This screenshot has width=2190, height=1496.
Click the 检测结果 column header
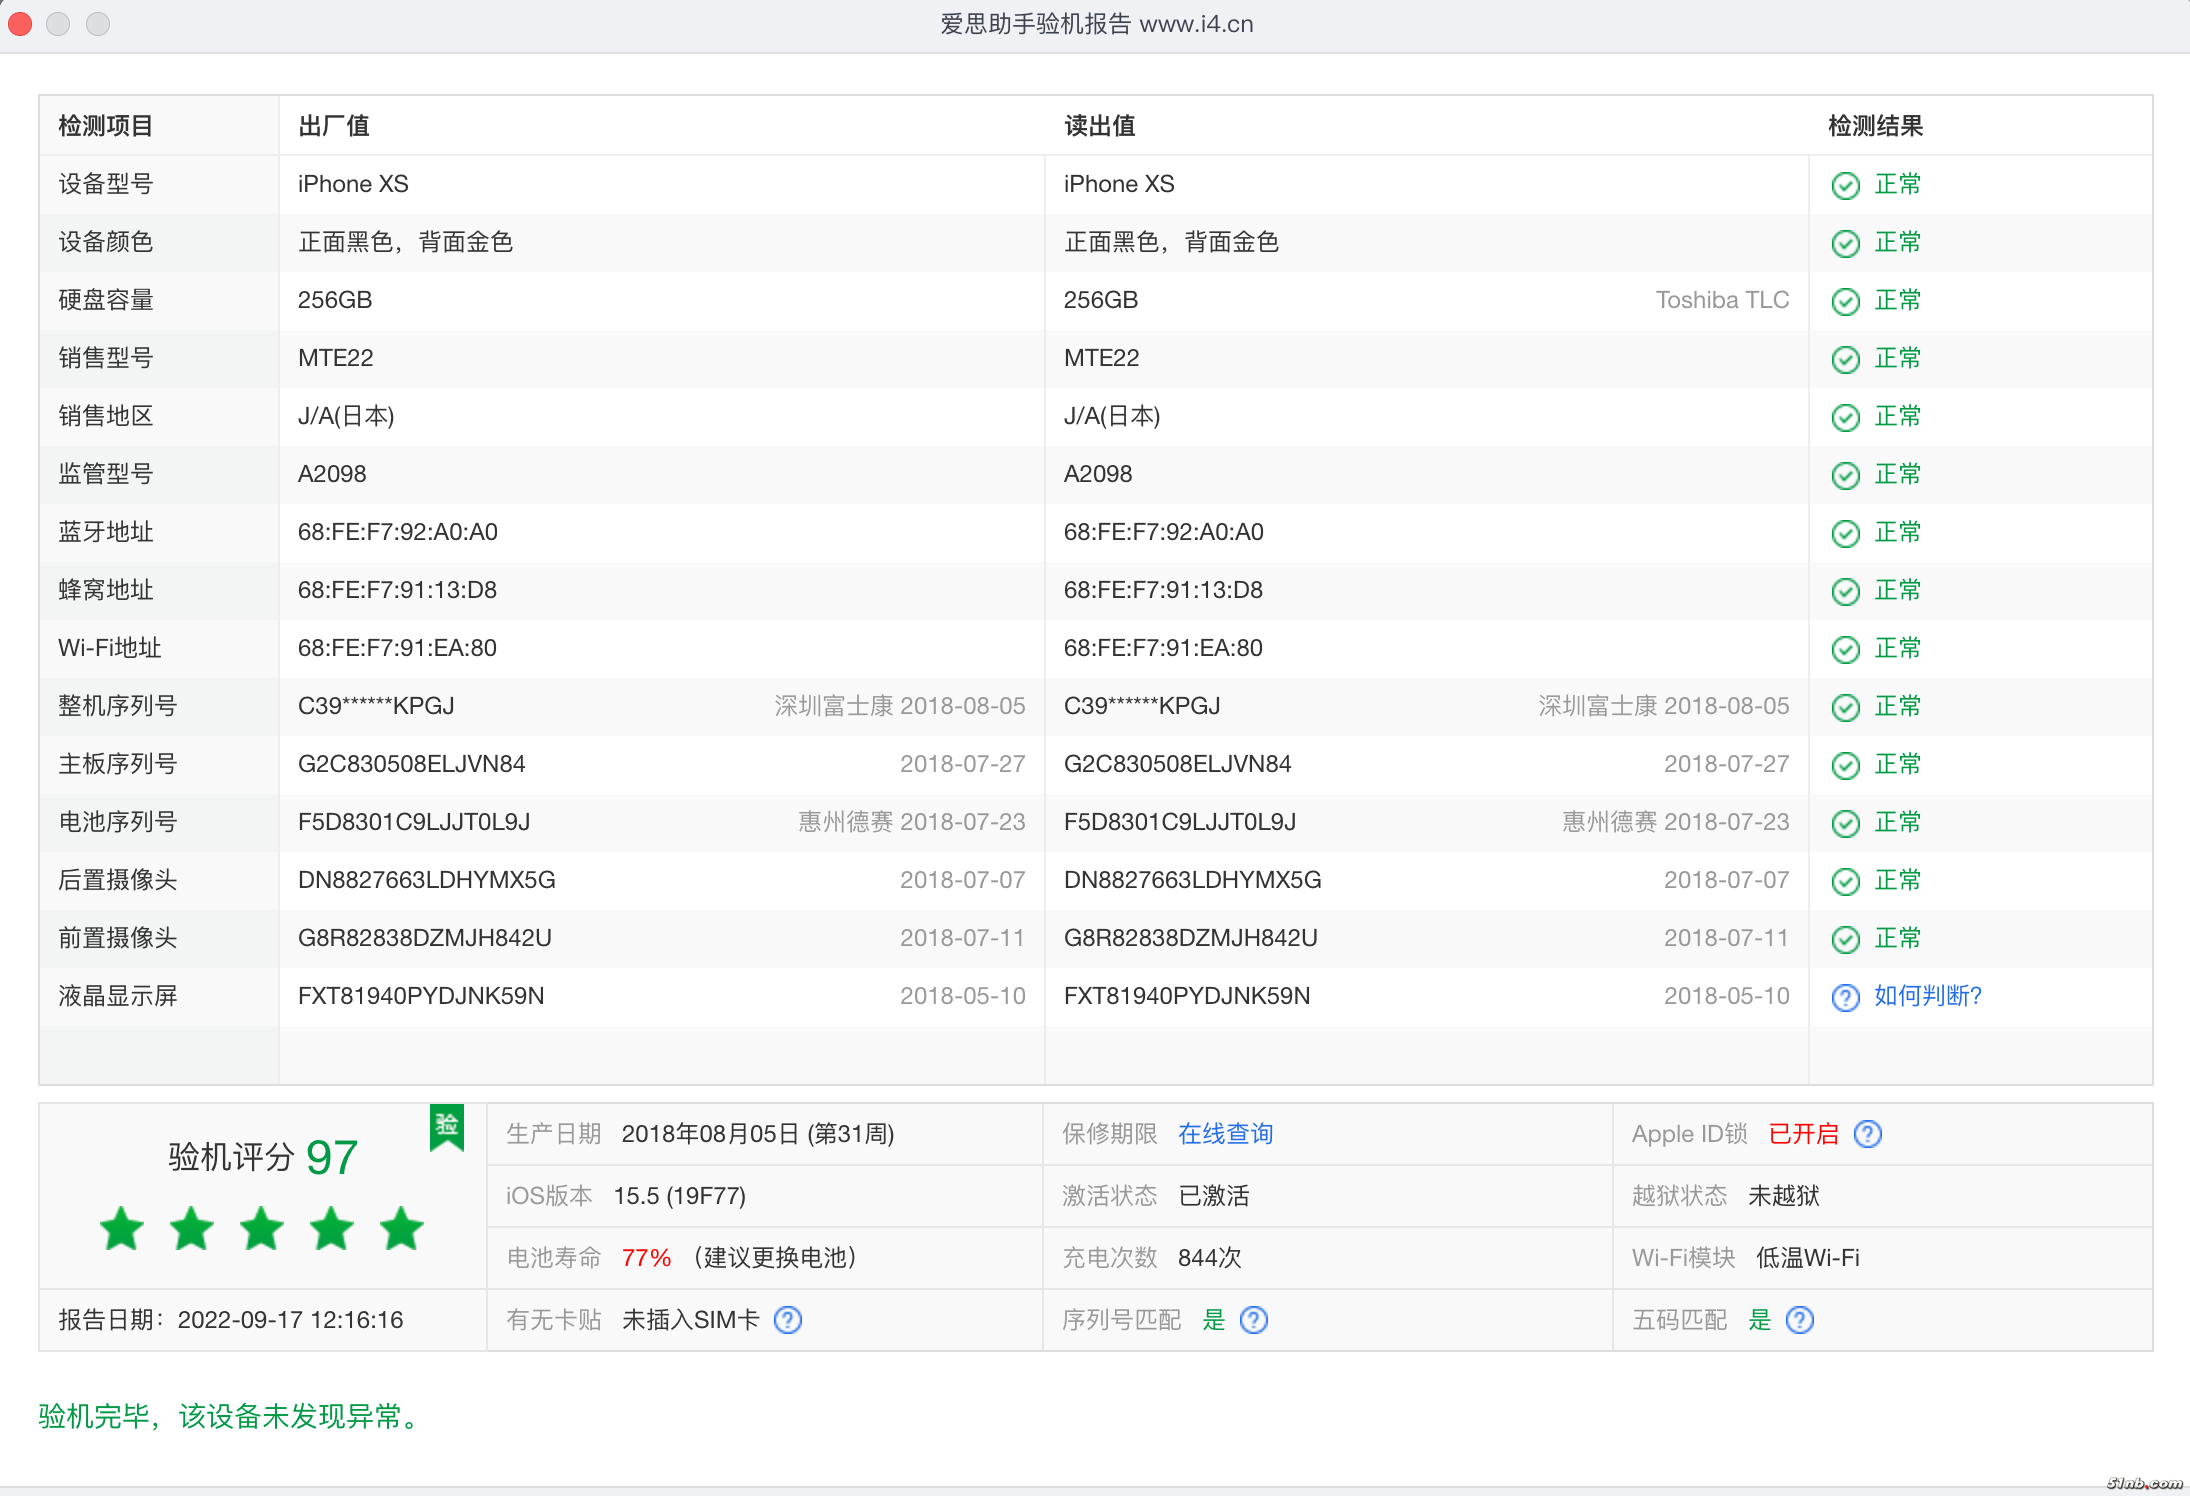[x=1875, y=126]
